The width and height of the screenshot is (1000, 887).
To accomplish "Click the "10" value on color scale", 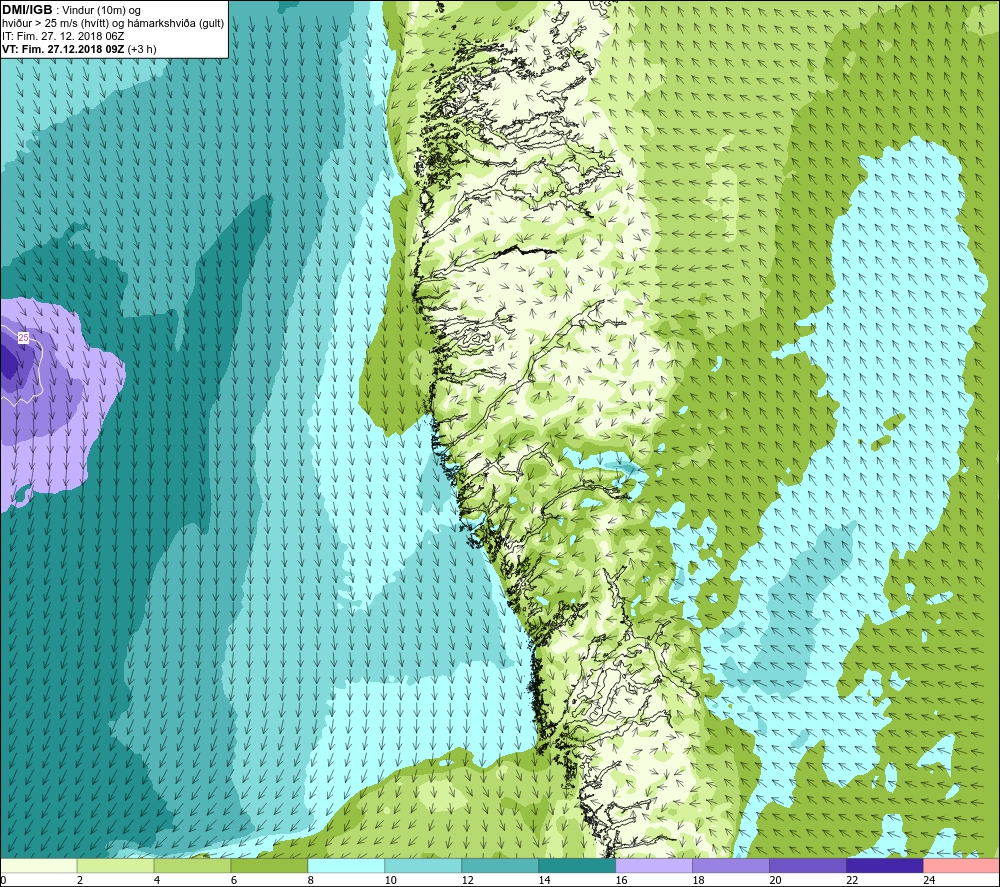I will pyautogui.click(x=390, y=880).
